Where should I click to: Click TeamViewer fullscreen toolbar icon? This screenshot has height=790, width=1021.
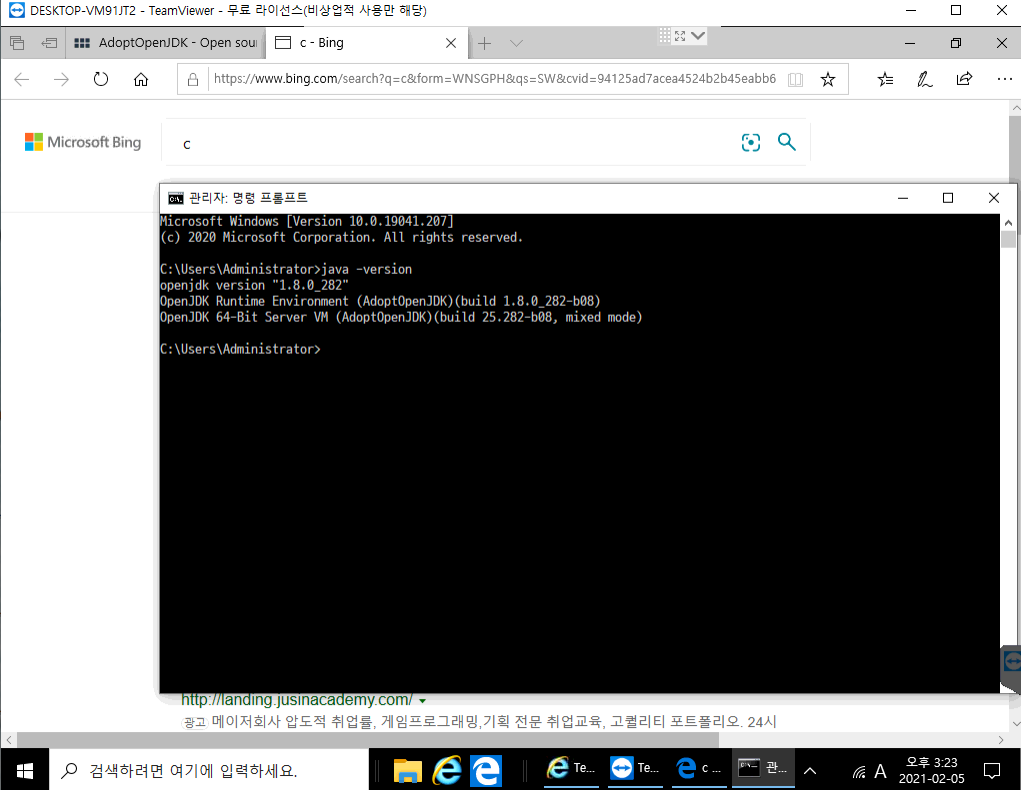680,36
